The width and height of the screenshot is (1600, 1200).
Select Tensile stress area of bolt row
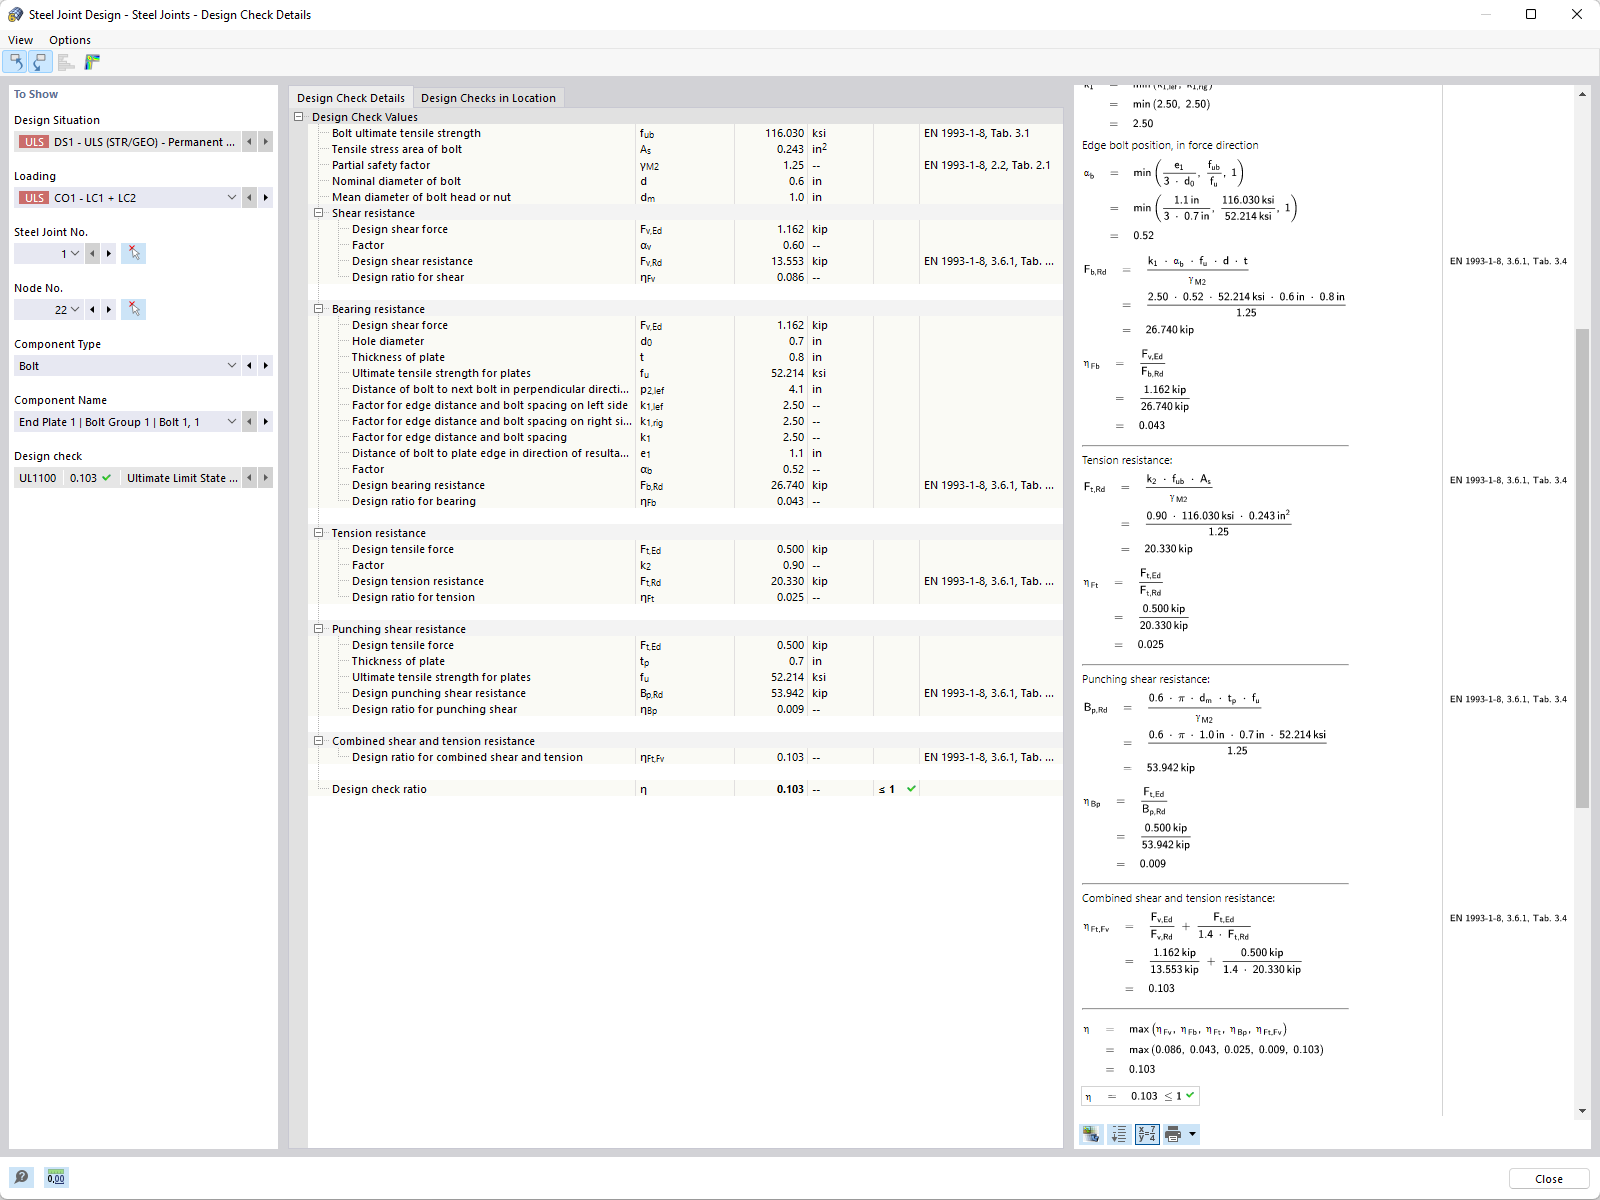(x=685, y=149)
